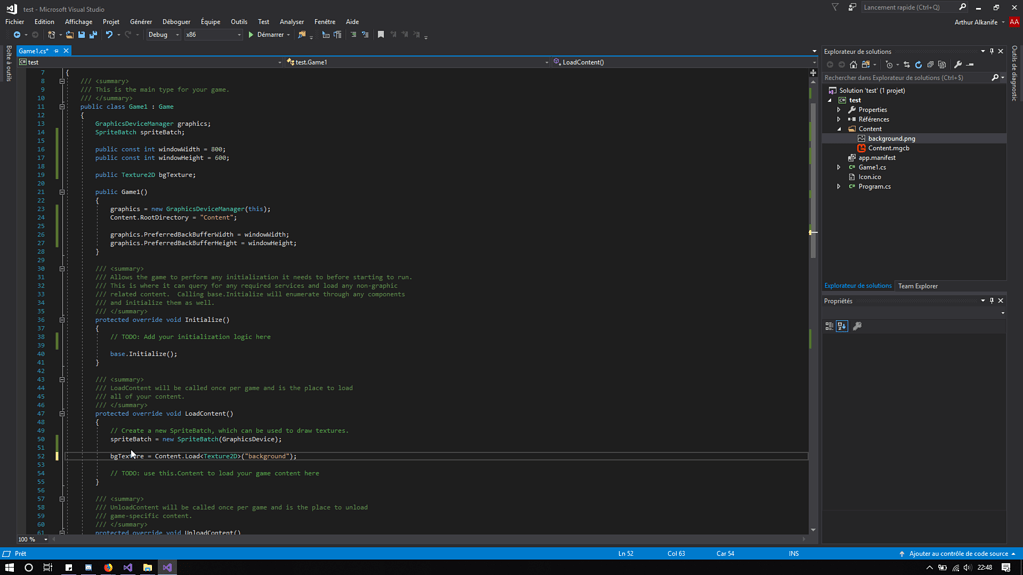Click the Save All toolbar icon
1023x575 pixels.
click(x=93, y=35)
